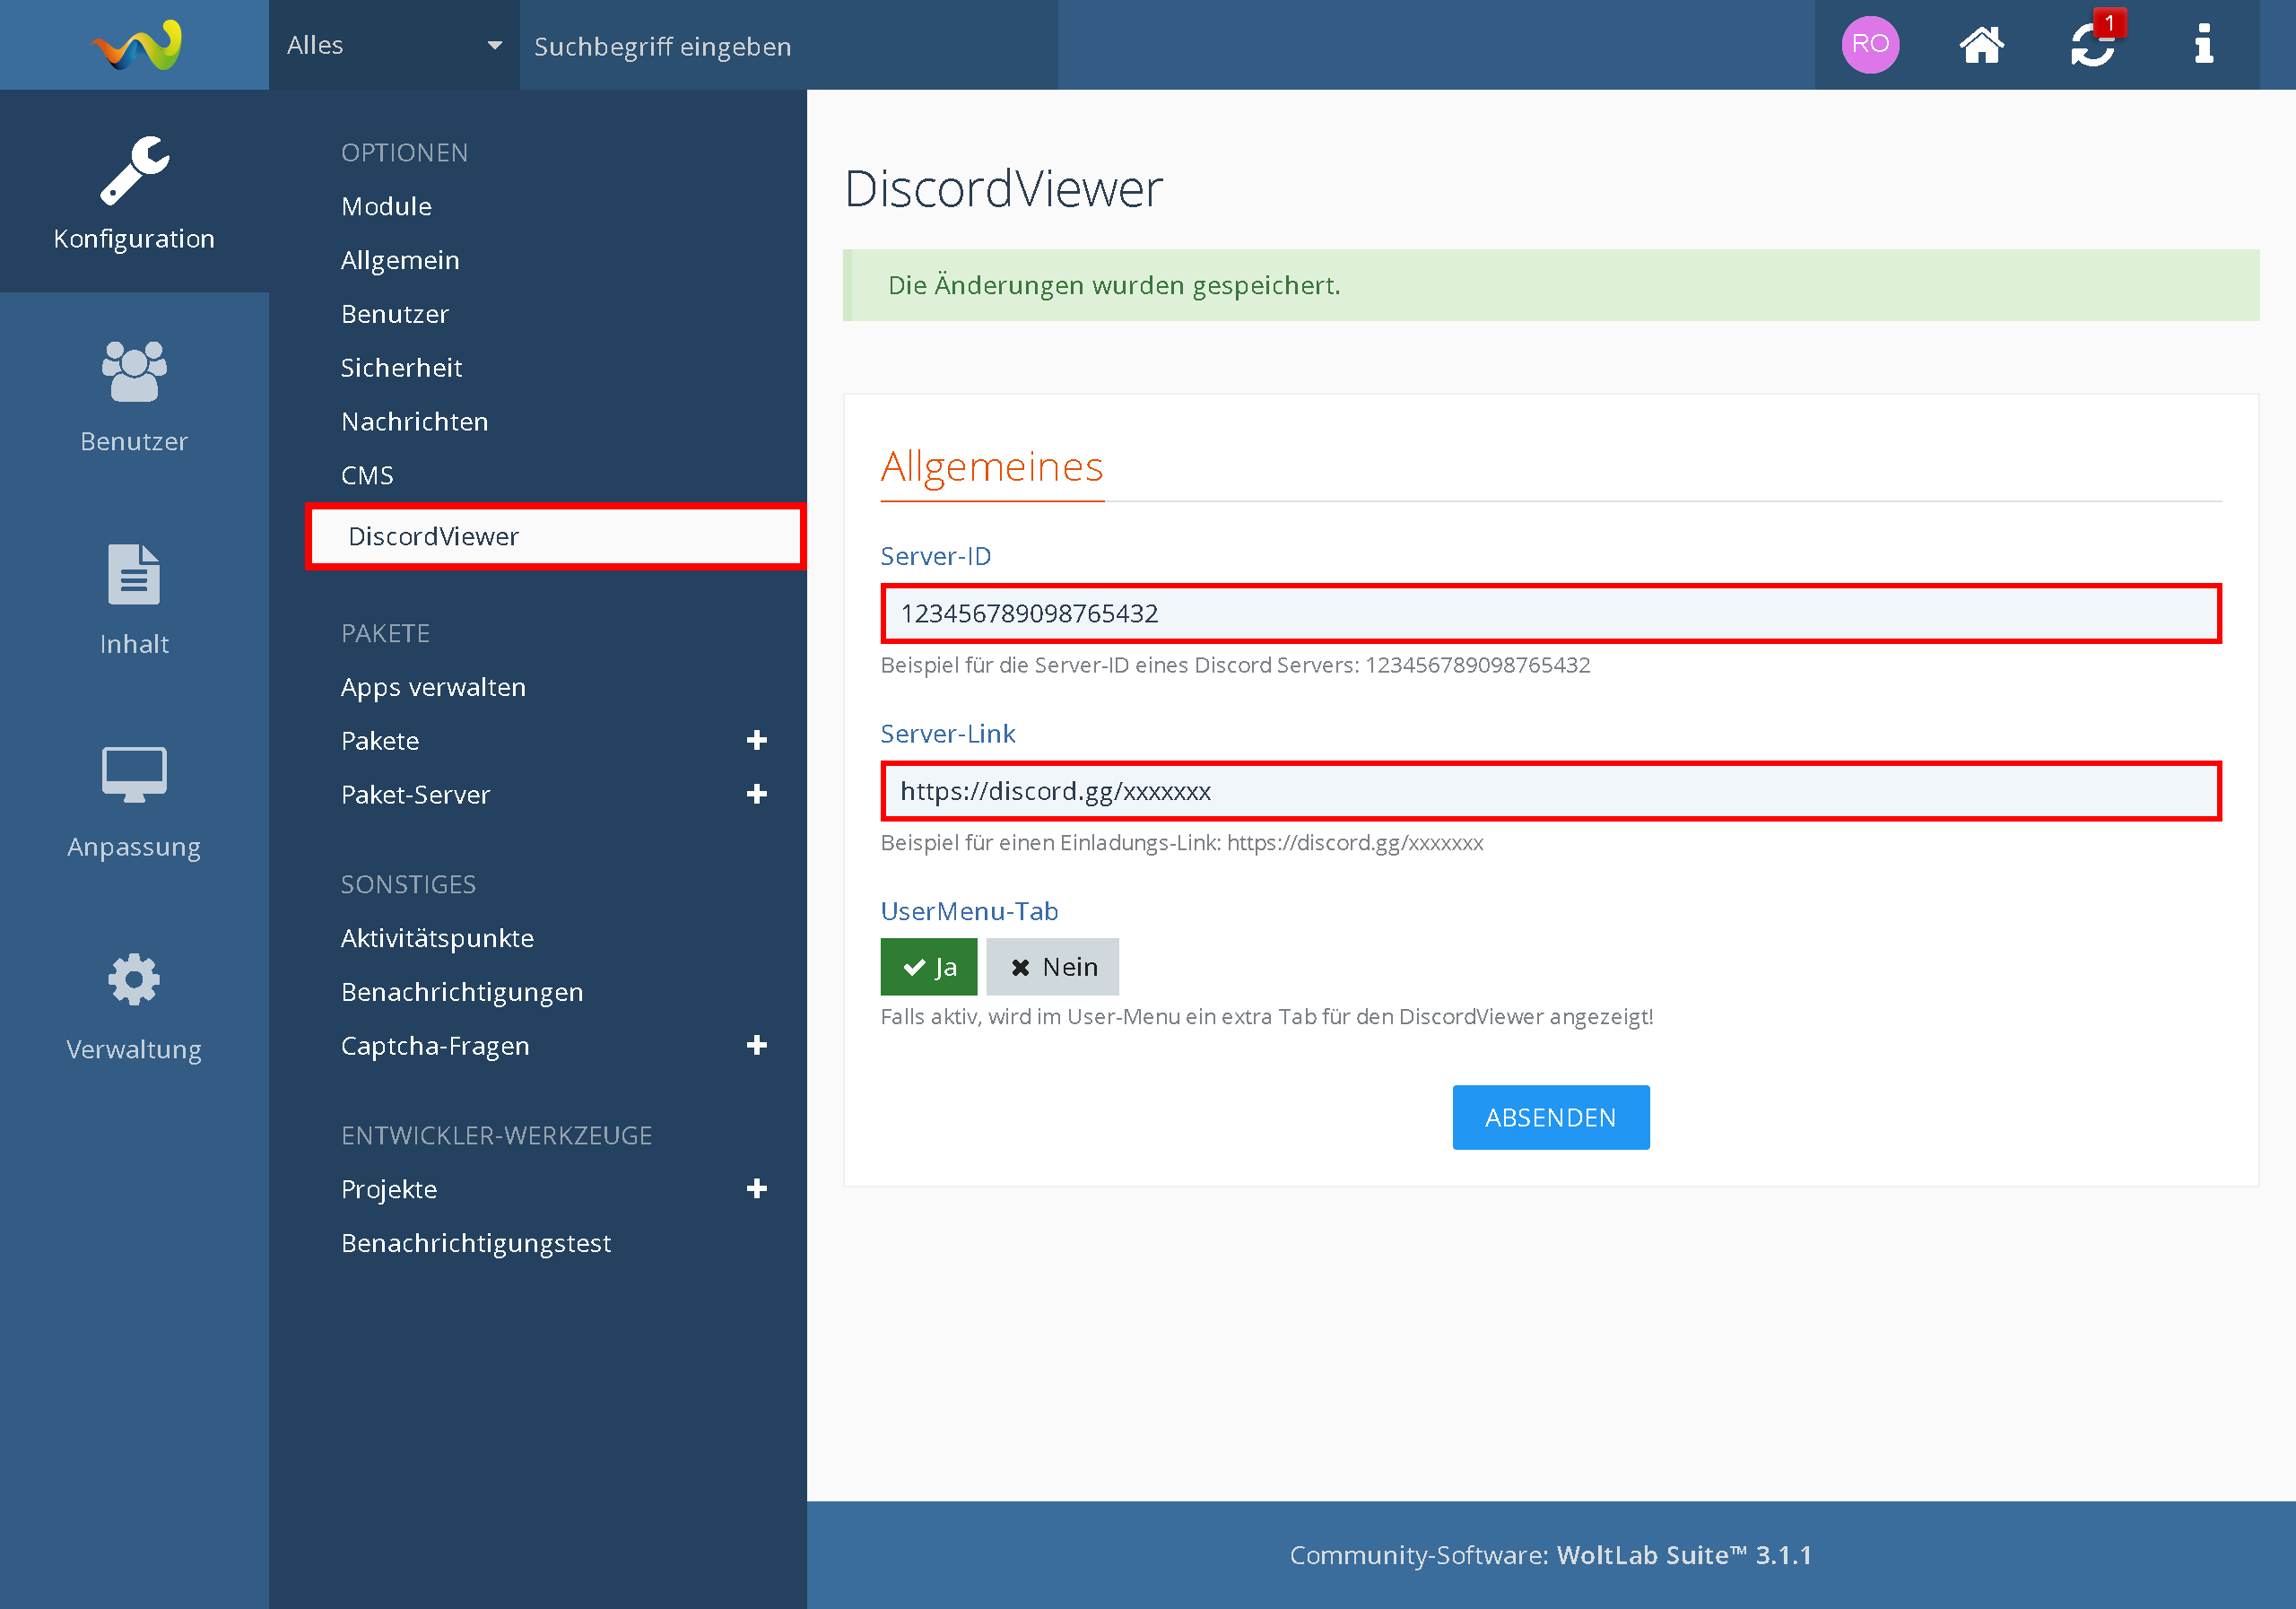Focus the Server-Link input field
Screen dimensions: 2296x1609
[1550, 791]
